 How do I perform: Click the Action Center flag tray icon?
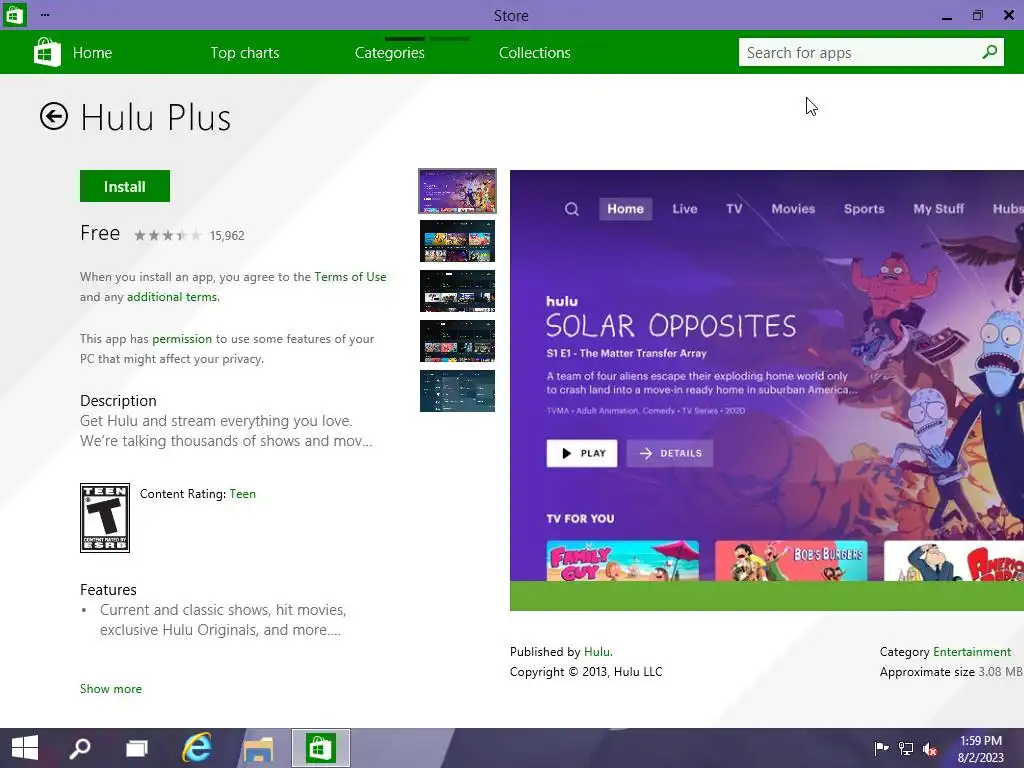tap(881, 748)
